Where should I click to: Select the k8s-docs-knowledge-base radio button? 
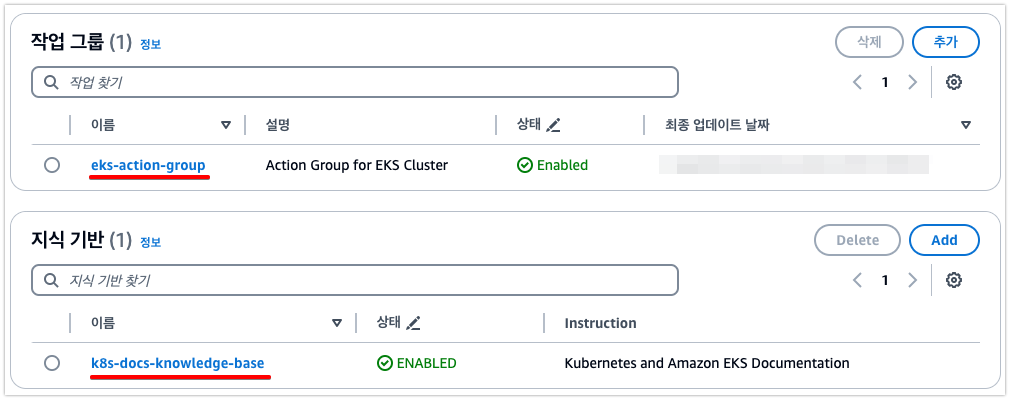click(52, 363)
